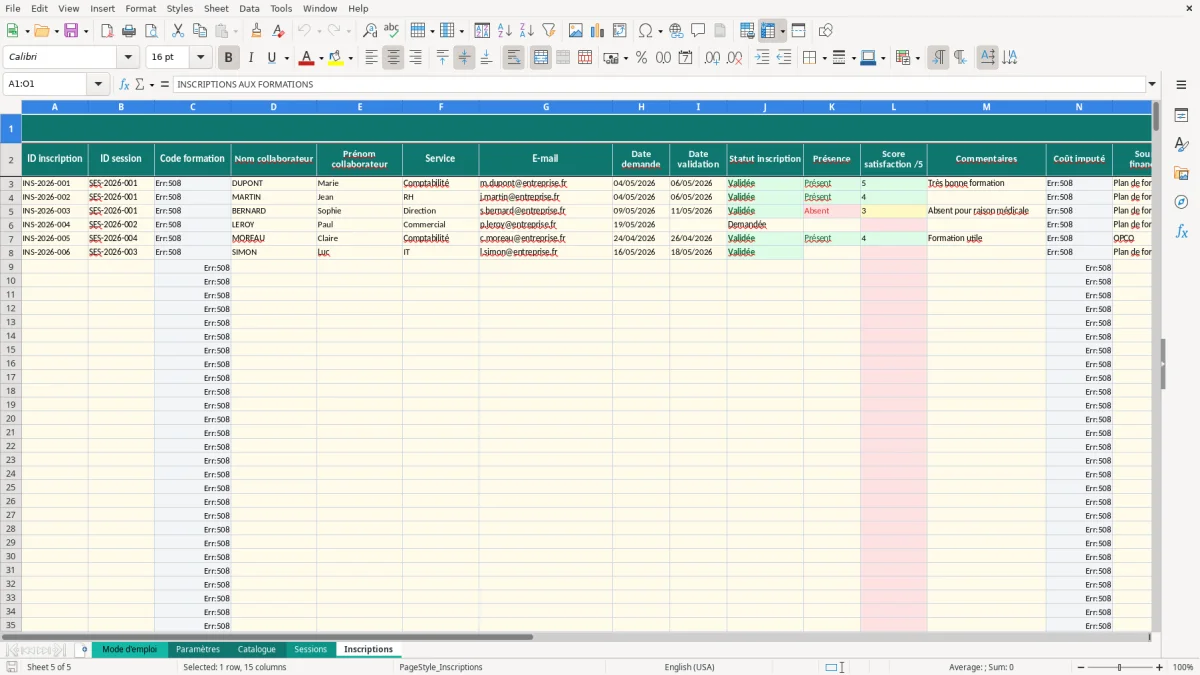This screenshot has width=1200, height=675.
Task: Open the Function Wizard icon beside the Name Box
Action: pyautogui.click(x=124, y=84)
